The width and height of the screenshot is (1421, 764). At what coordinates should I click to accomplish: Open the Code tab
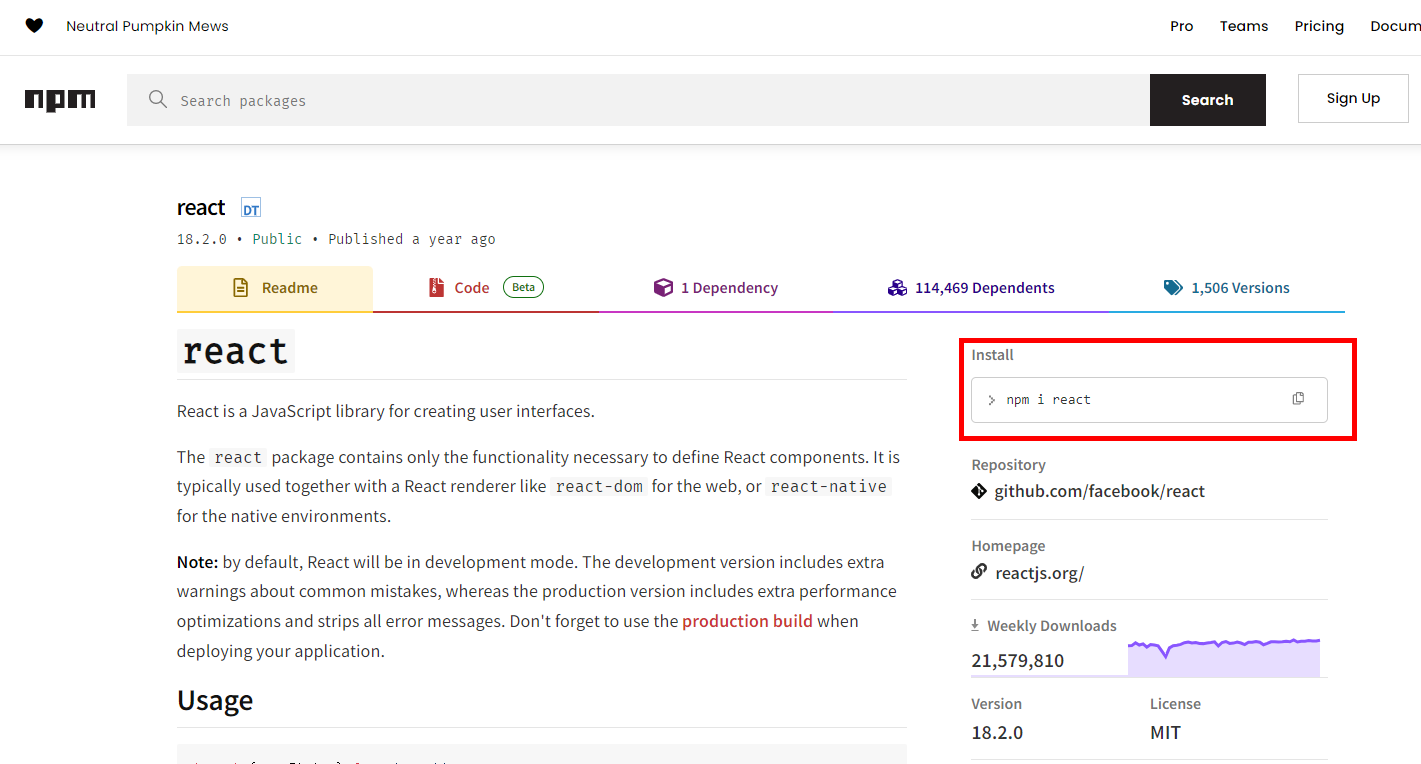pos(486,288)
